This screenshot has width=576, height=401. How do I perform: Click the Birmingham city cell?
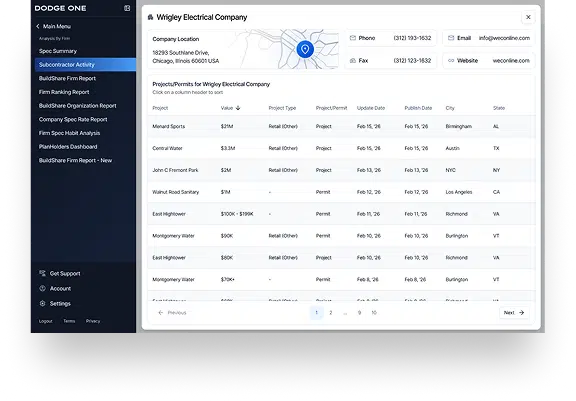coord(458,126)
